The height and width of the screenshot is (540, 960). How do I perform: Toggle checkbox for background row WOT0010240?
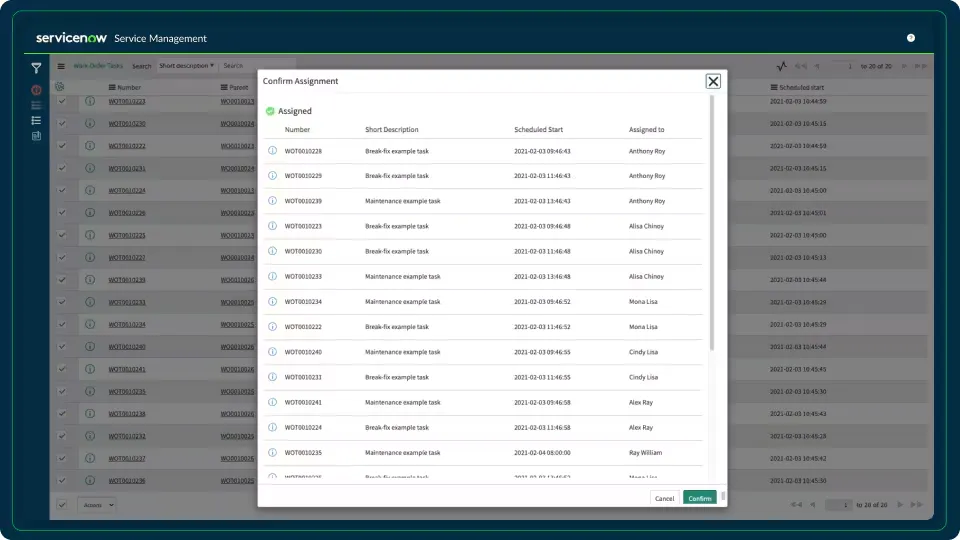click(62, 347)
